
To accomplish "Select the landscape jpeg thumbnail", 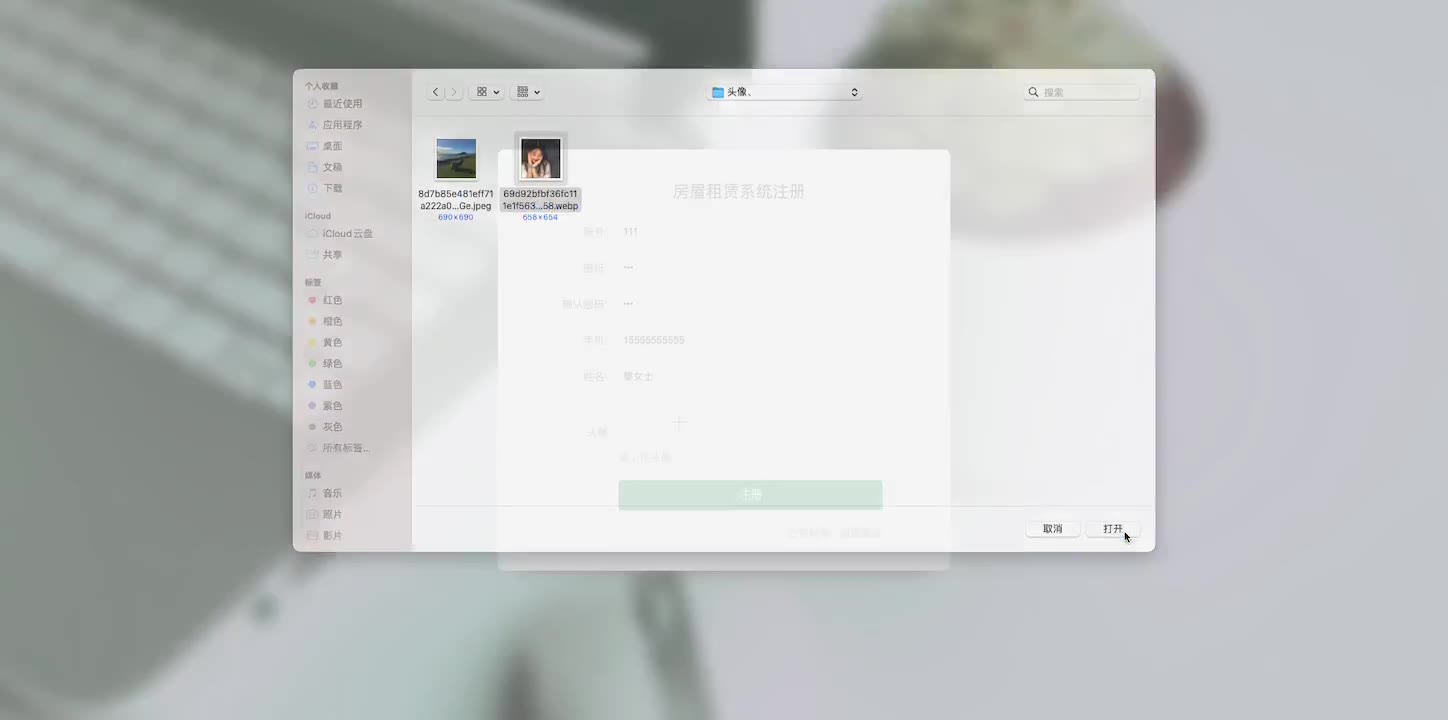I will pyautogui.click(x=456, y=159).
